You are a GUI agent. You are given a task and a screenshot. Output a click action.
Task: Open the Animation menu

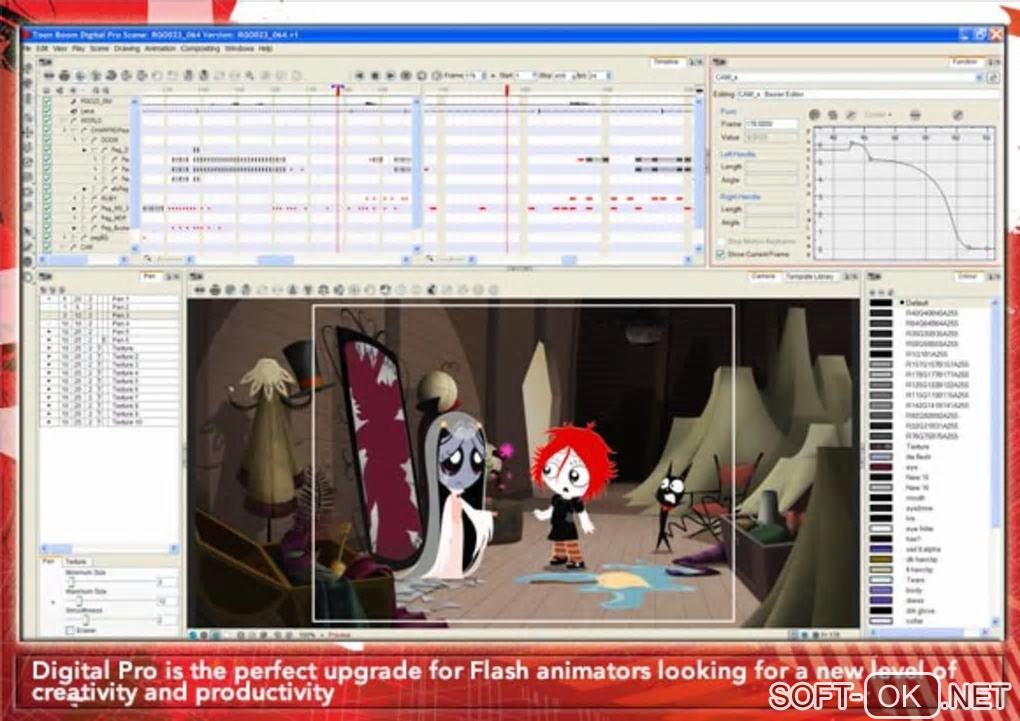click(x=160, y=49)
